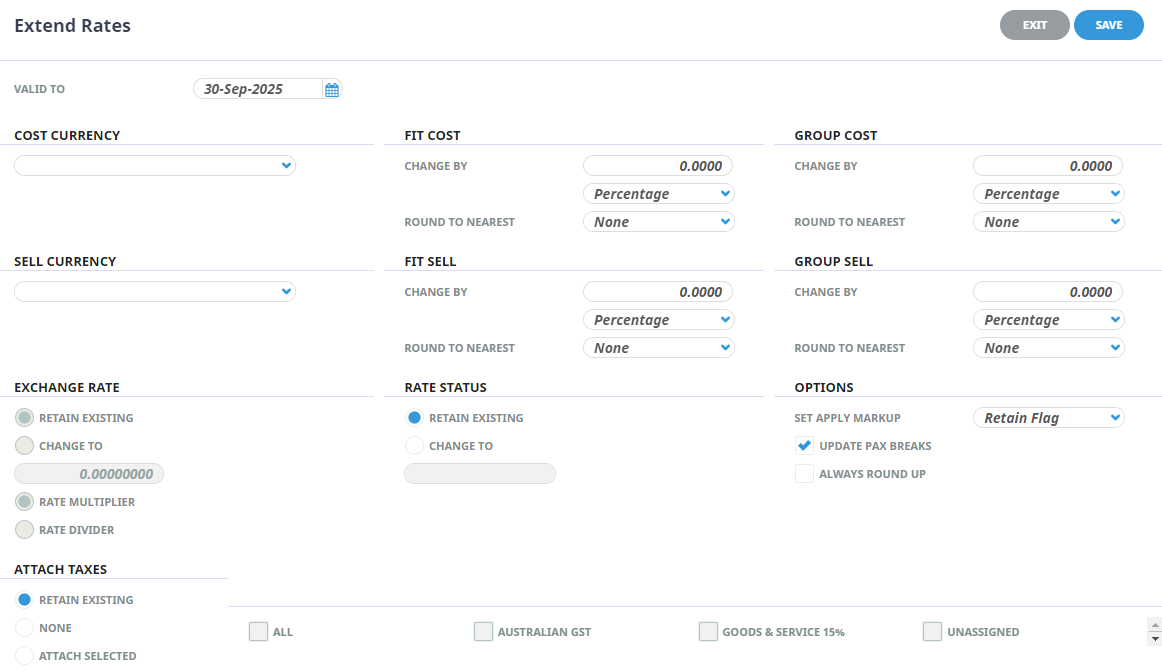
Task: Click the tax list scroll down arrow
Action: [1156, 638]
